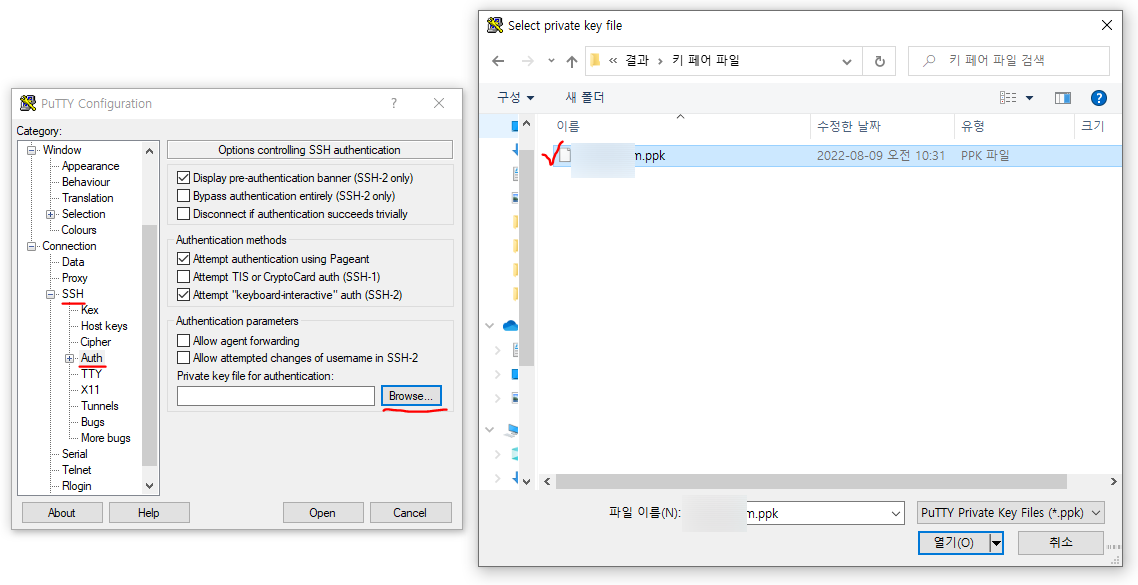Collapse the Connection tree node
The width and height of the screenshot is (1138, 585).
coord(31,246)
